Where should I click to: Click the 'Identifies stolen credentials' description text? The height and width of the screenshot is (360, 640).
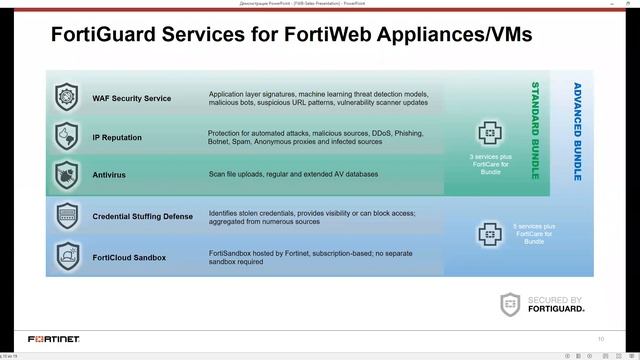coord(312,217)
